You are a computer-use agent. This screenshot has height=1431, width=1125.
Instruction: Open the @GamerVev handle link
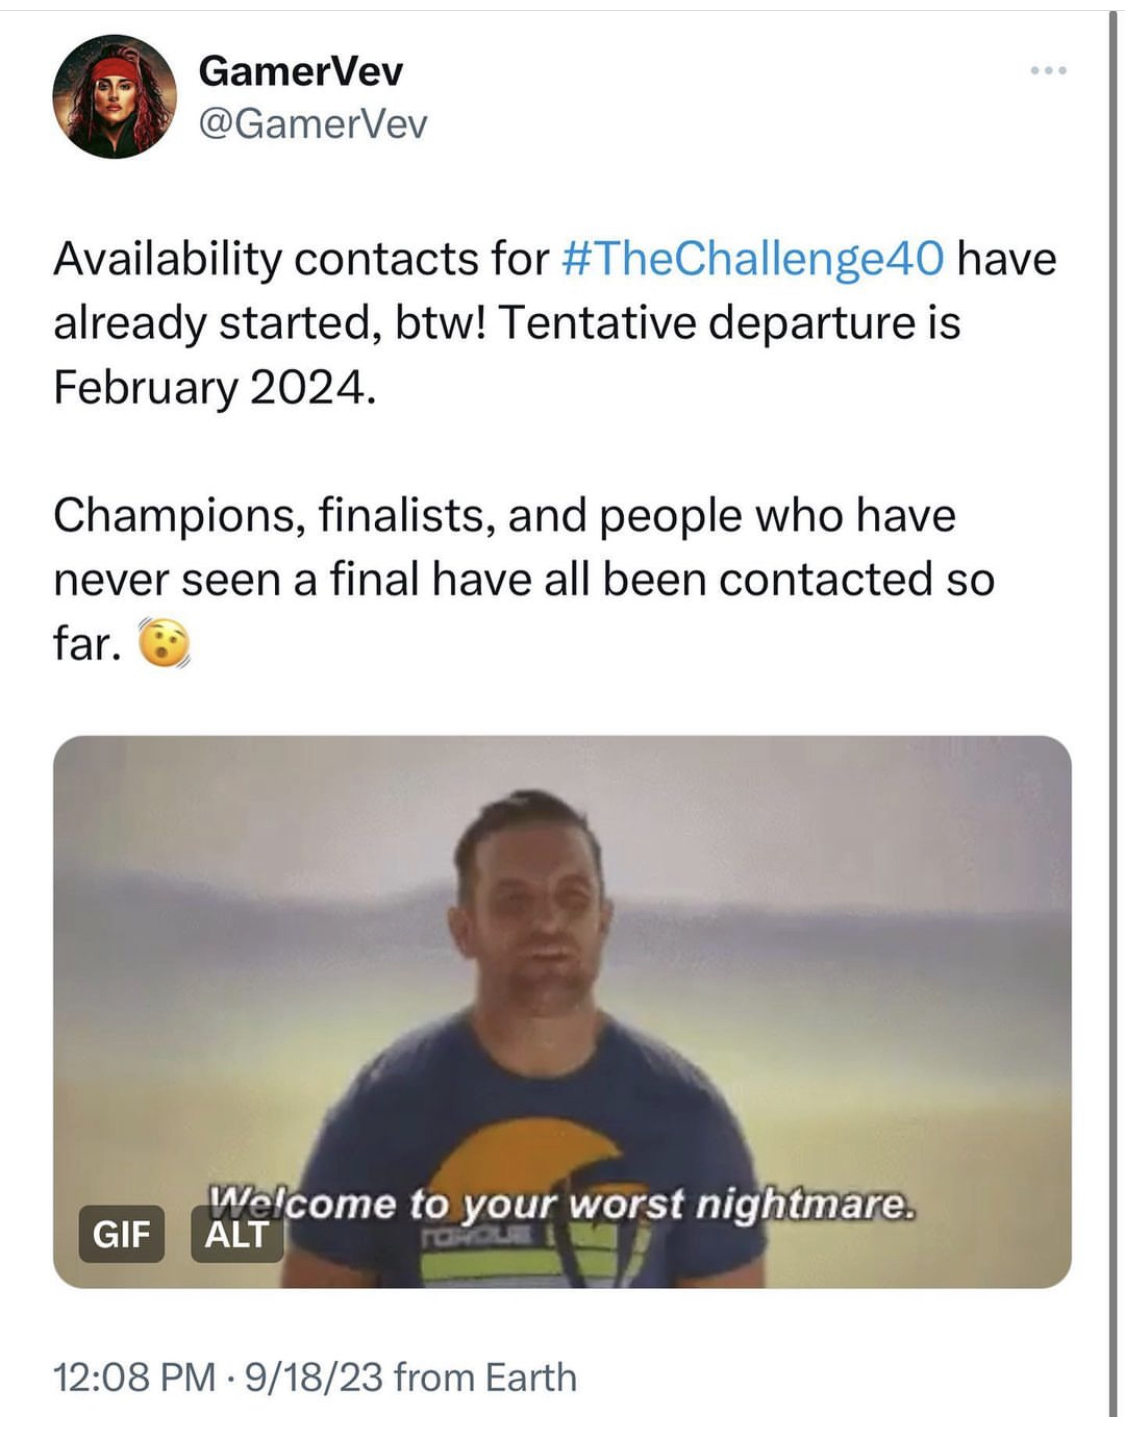(x=313, y=124)
